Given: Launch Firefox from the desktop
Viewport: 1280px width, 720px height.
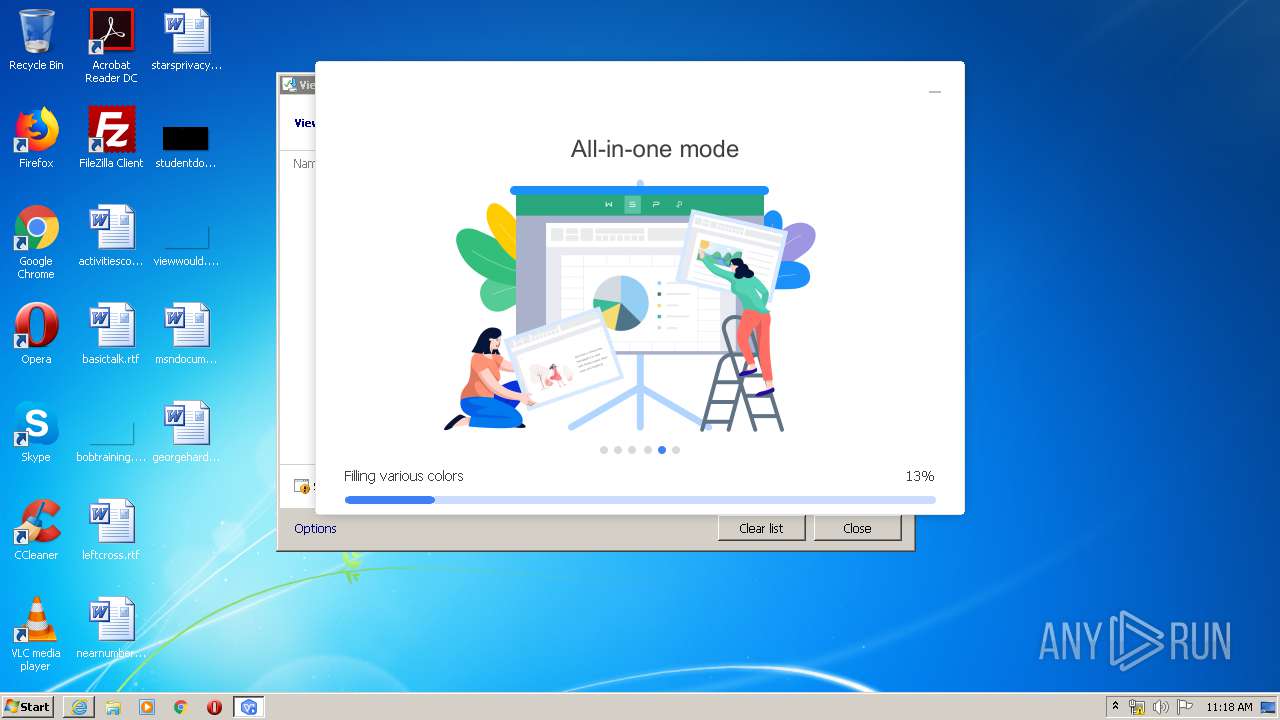Looking at the screenshot, I should pos(36,138).
